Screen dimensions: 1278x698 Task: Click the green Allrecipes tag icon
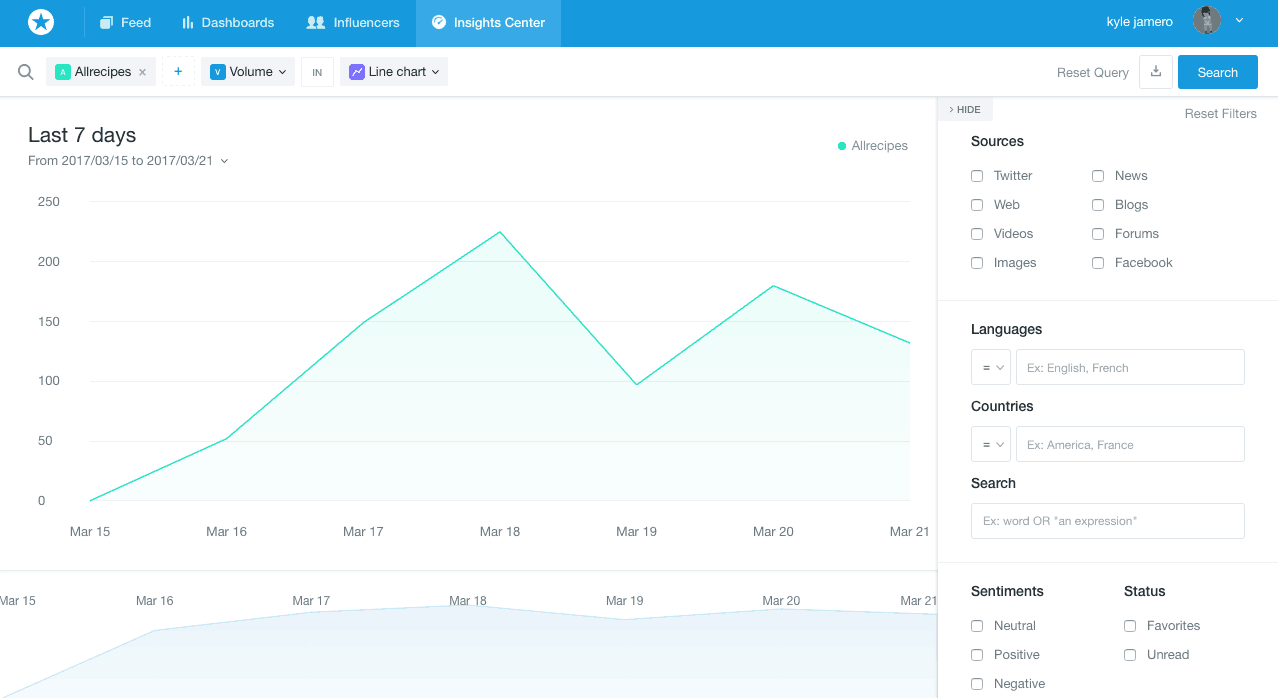(x=63, y=72)
